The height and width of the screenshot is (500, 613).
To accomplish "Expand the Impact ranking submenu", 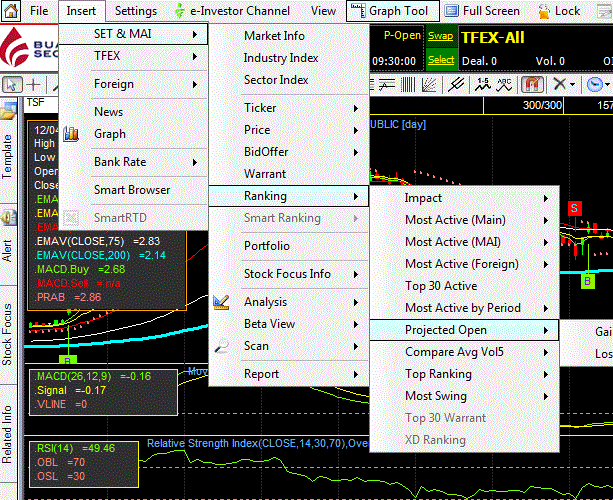I will (x=464, y=198).
